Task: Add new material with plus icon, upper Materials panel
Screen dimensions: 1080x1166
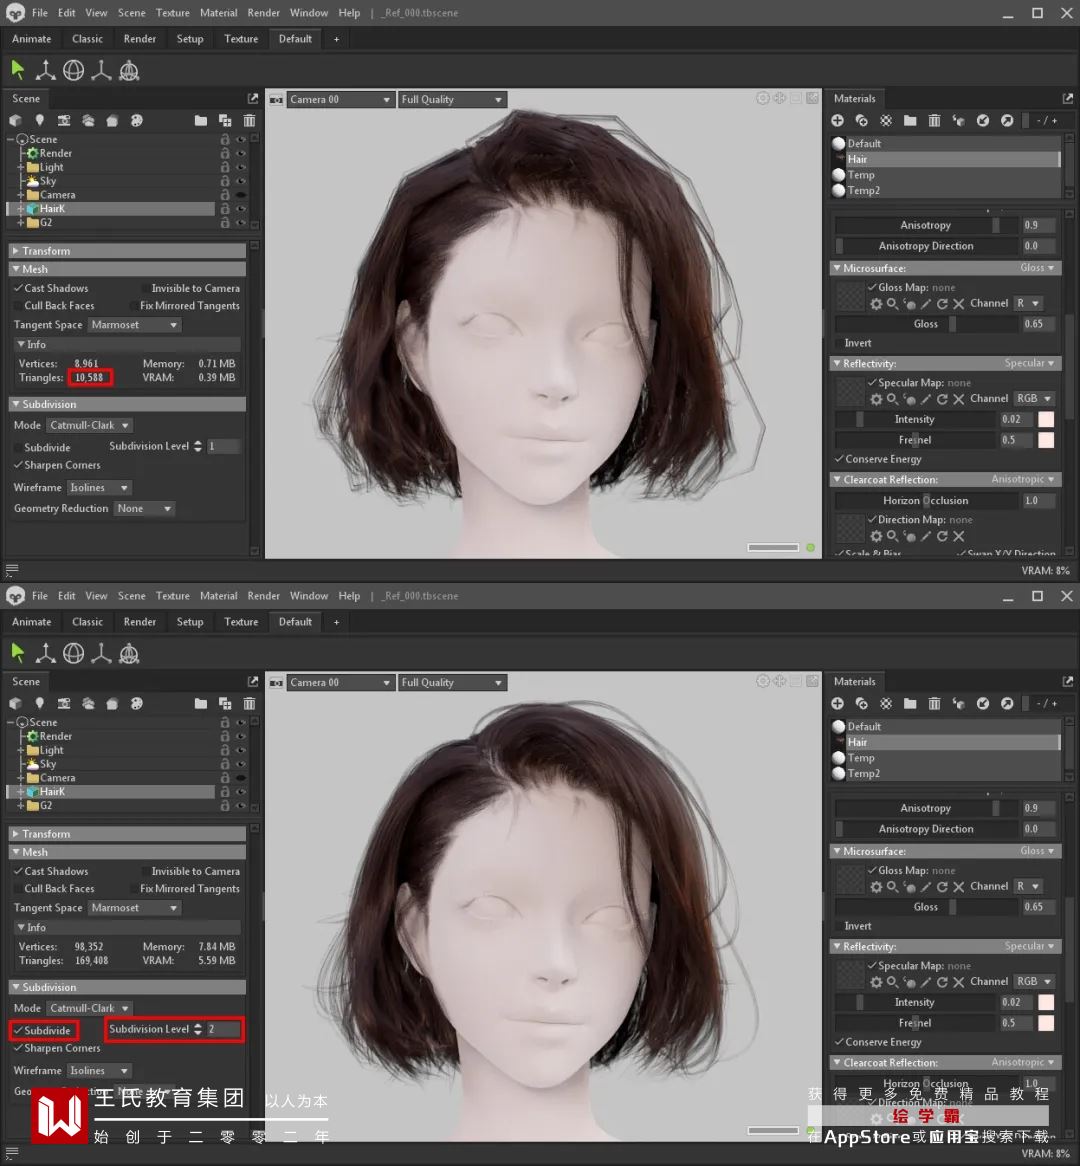Action: coord(838,120)
